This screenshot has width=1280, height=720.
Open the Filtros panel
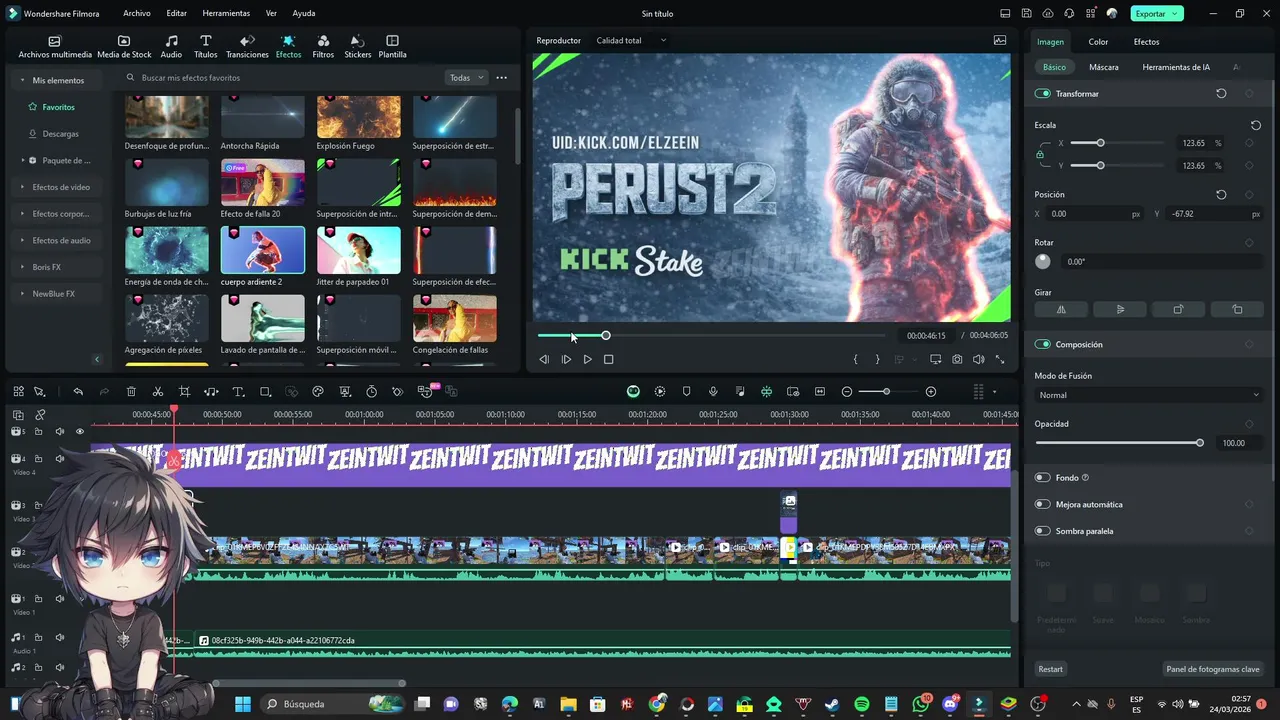(323, 47)
